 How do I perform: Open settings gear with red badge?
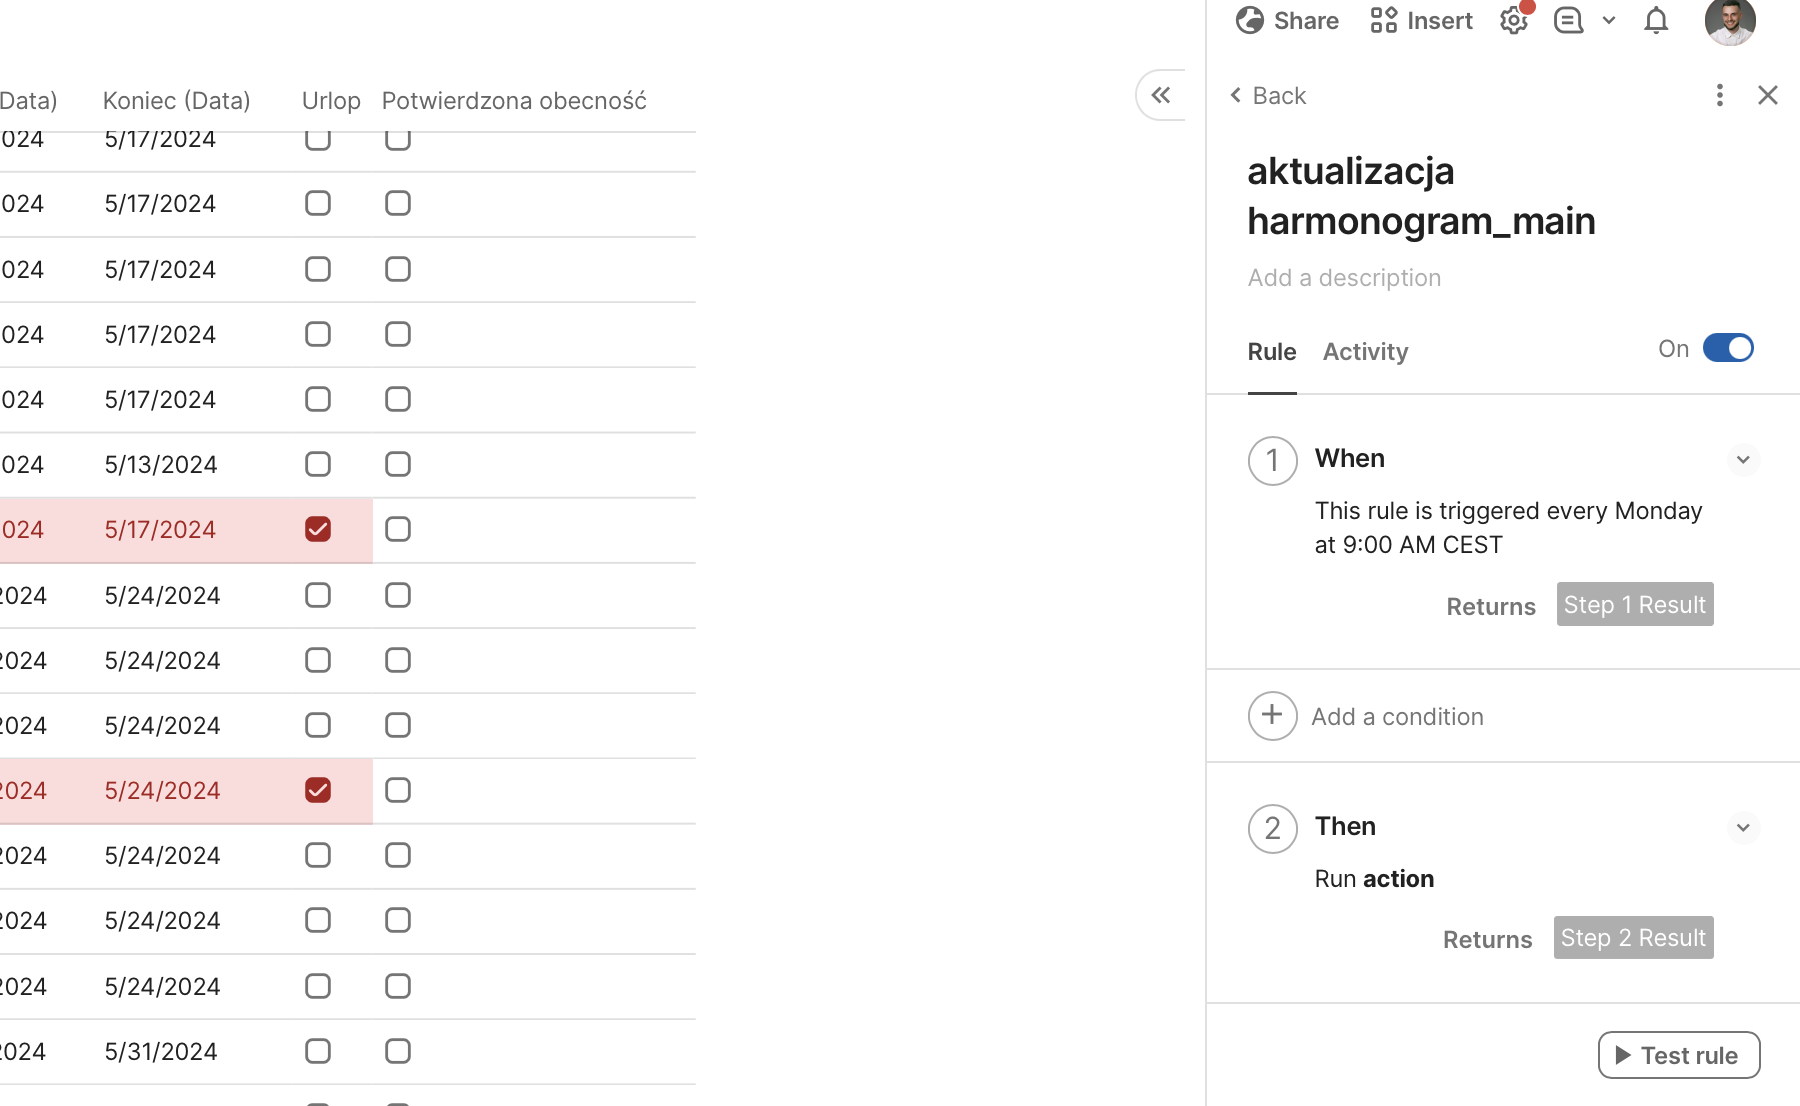(1514, 20)
